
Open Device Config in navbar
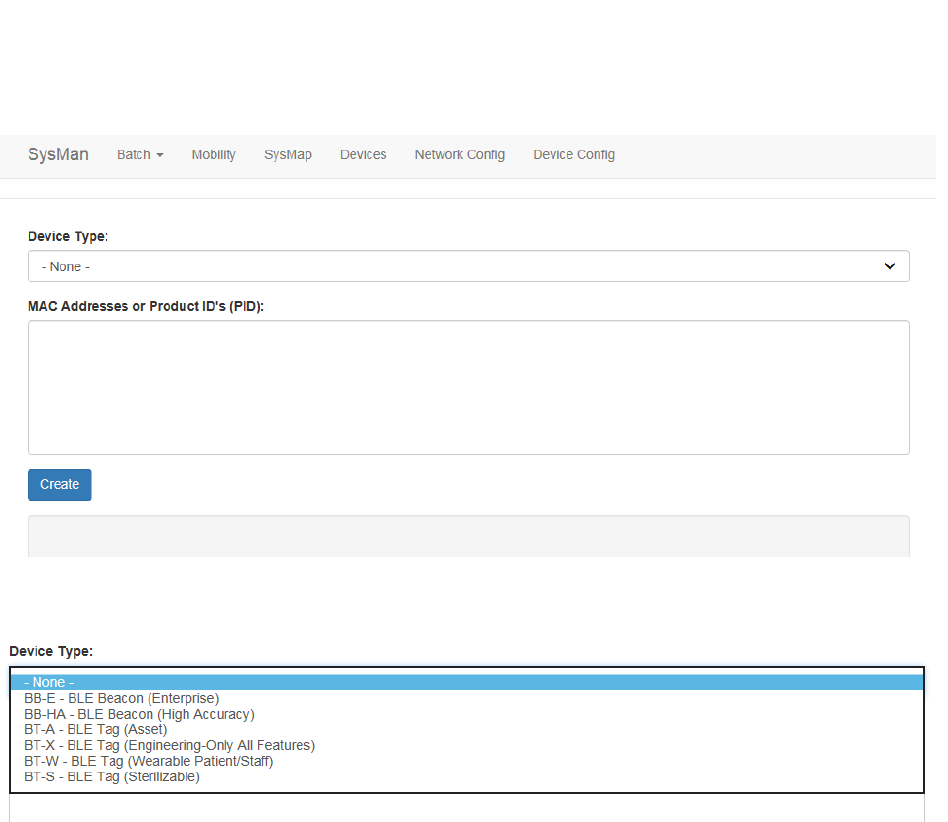coord(574,155)
